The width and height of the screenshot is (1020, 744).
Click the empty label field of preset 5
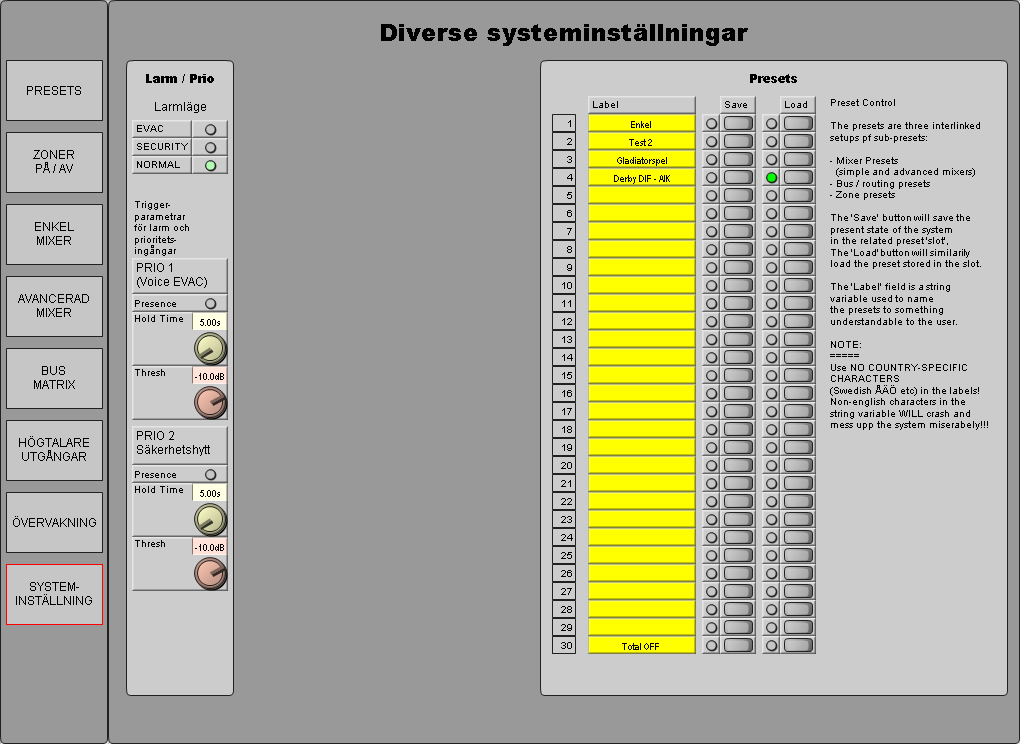coord(641,196)
